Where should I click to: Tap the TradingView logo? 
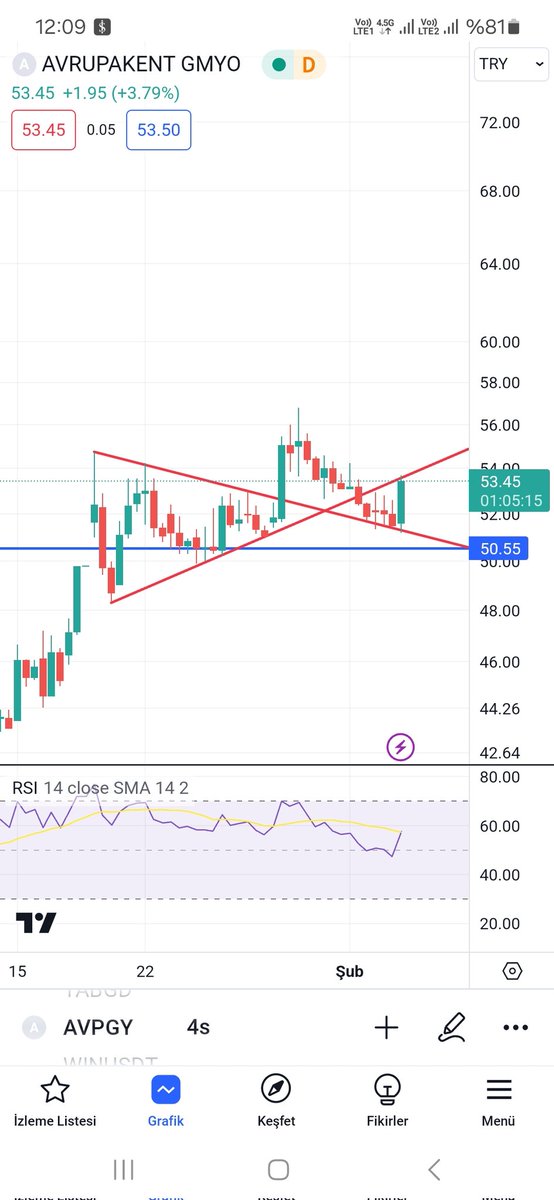tap(36, 923)
